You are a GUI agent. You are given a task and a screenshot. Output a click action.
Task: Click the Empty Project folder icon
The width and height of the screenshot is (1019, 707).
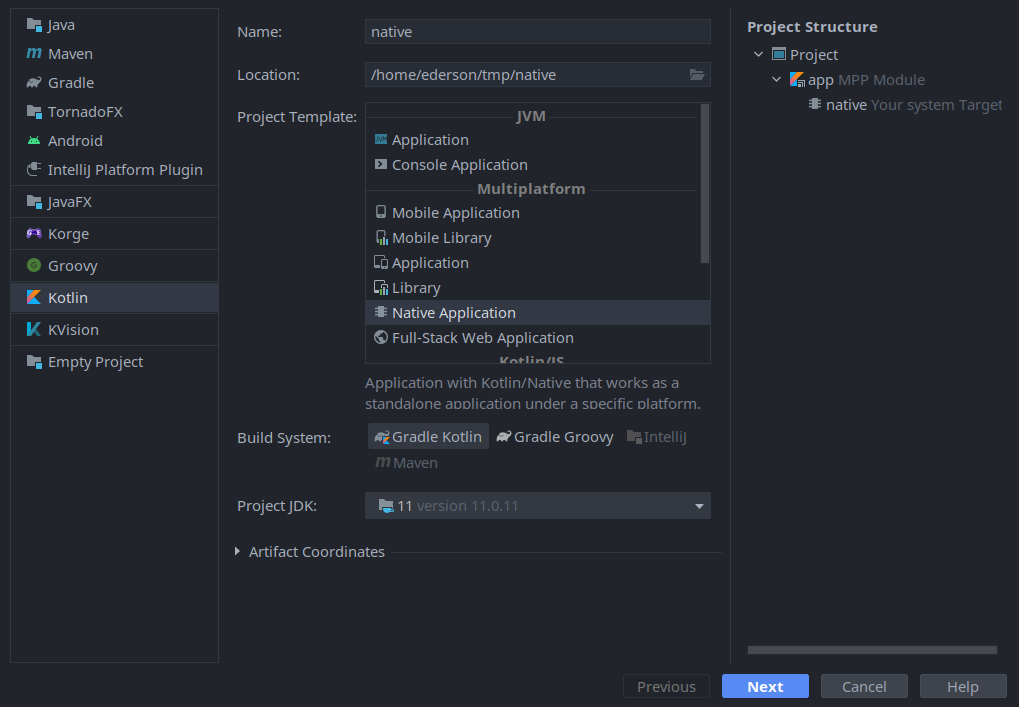pos(34,361)
